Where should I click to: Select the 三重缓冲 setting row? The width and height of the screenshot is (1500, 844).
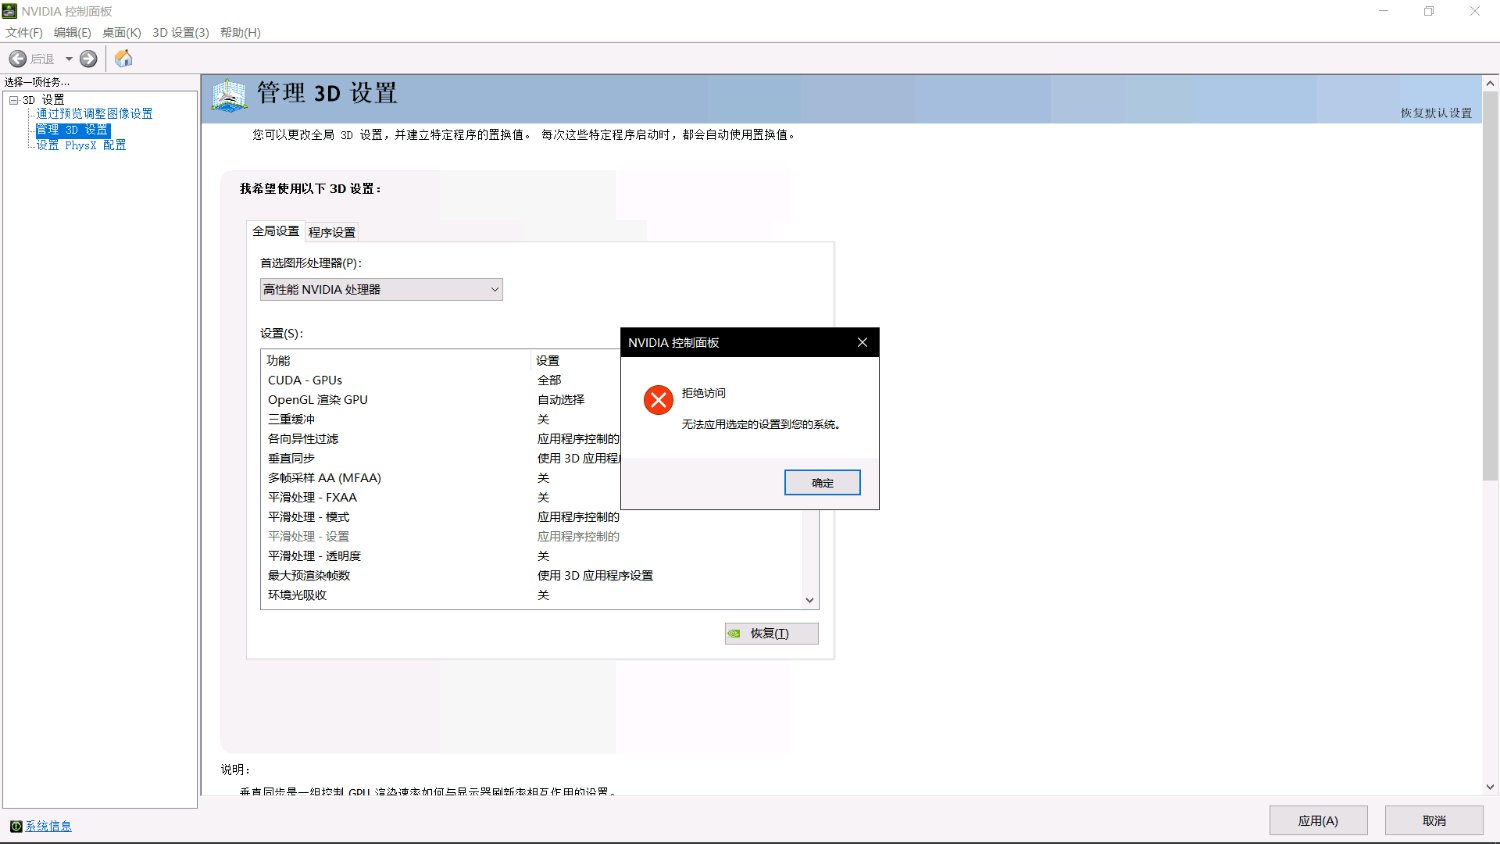tap(531, 419)
